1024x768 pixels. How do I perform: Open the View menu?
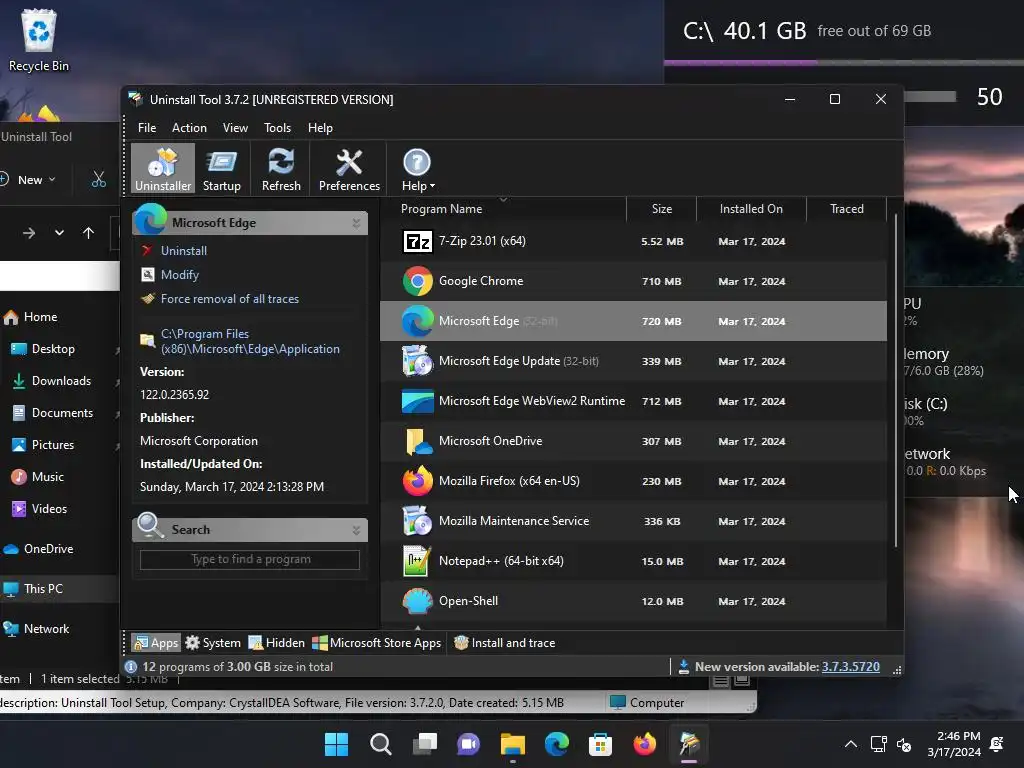pyautogui.click(x=235, y=128)
